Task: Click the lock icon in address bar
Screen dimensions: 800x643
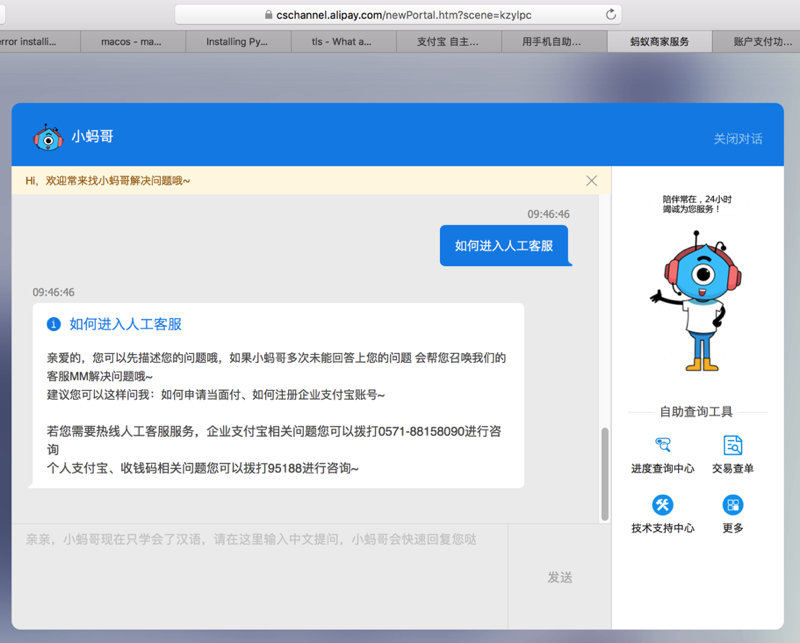Action: coord(268,15)
